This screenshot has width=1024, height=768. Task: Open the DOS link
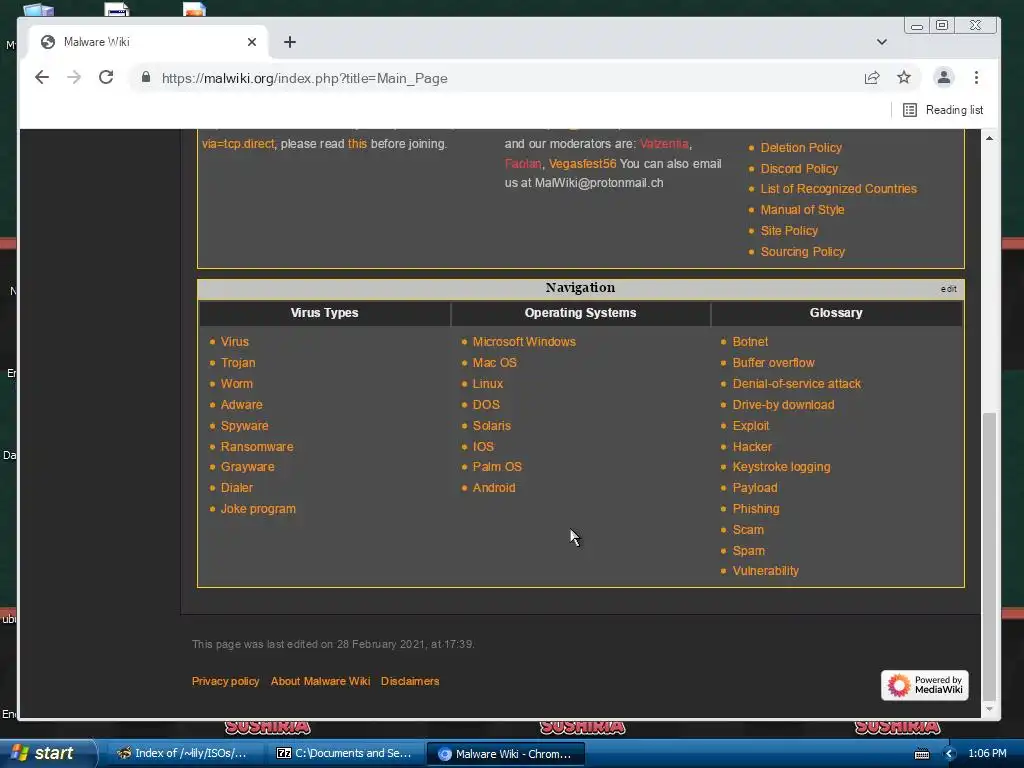486,404
